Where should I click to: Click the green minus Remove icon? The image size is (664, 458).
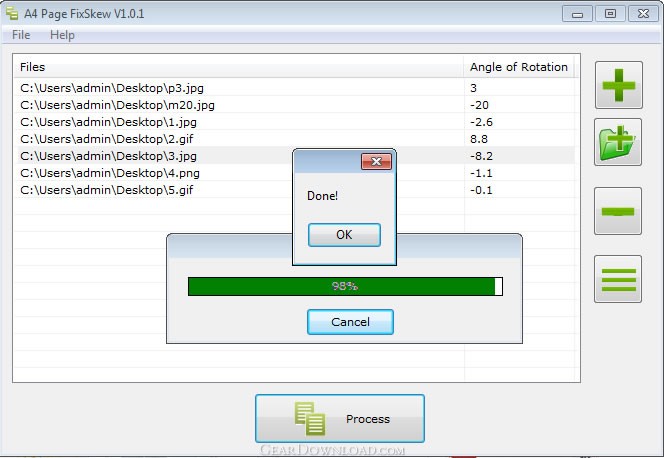(618, 211)
